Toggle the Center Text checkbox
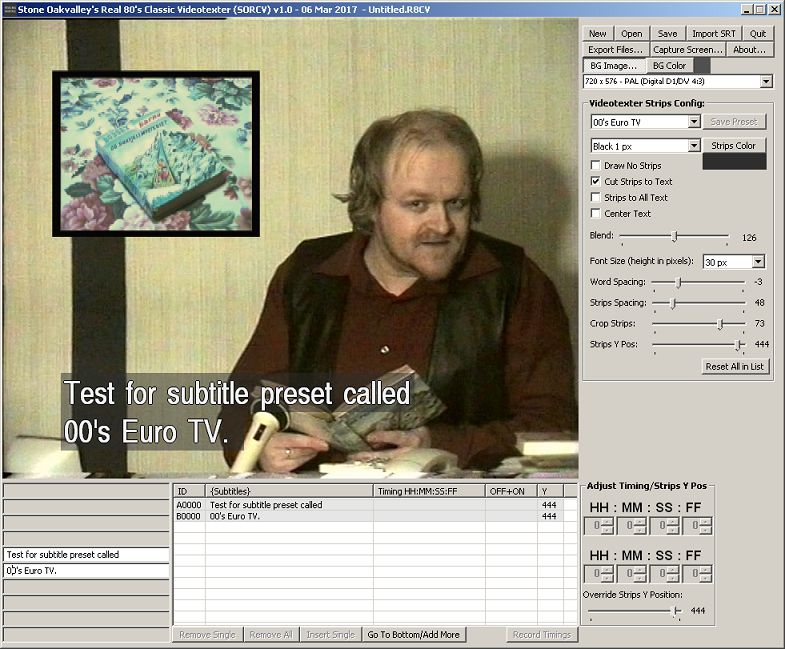785x649 pixels. (597, 214)
